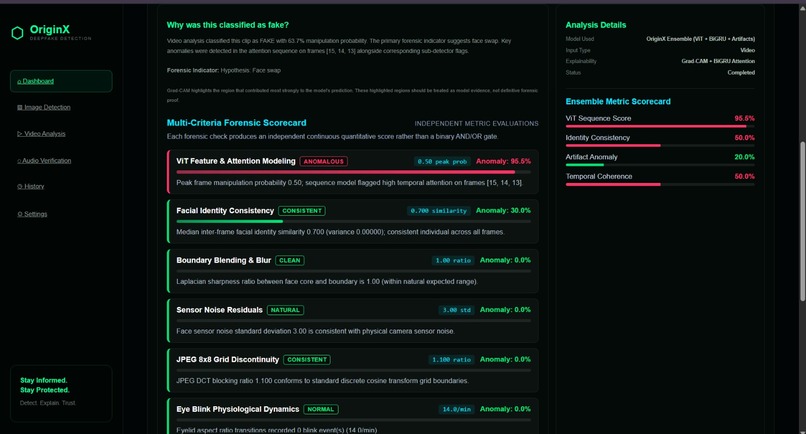Screen dimensions: 806x434
Task: Open Video Analysis from sidebar
Action: (41, 134)
